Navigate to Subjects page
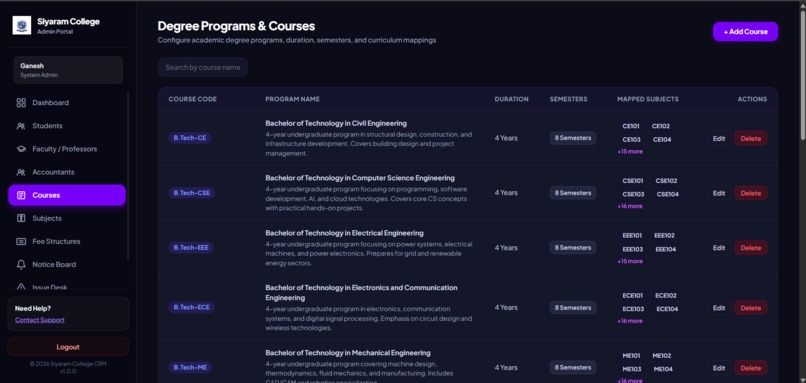806x383 pixels. pos(67,218)
